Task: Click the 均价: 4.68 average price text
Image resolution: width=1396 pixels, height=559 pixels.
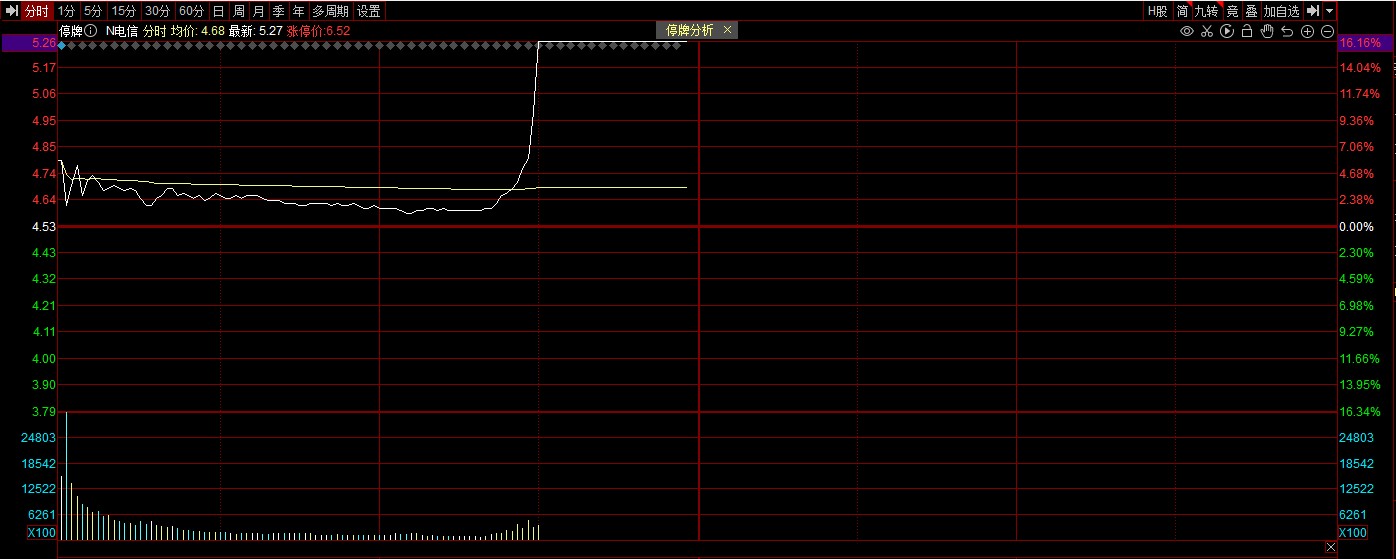Action: click(x=197, y=31)
